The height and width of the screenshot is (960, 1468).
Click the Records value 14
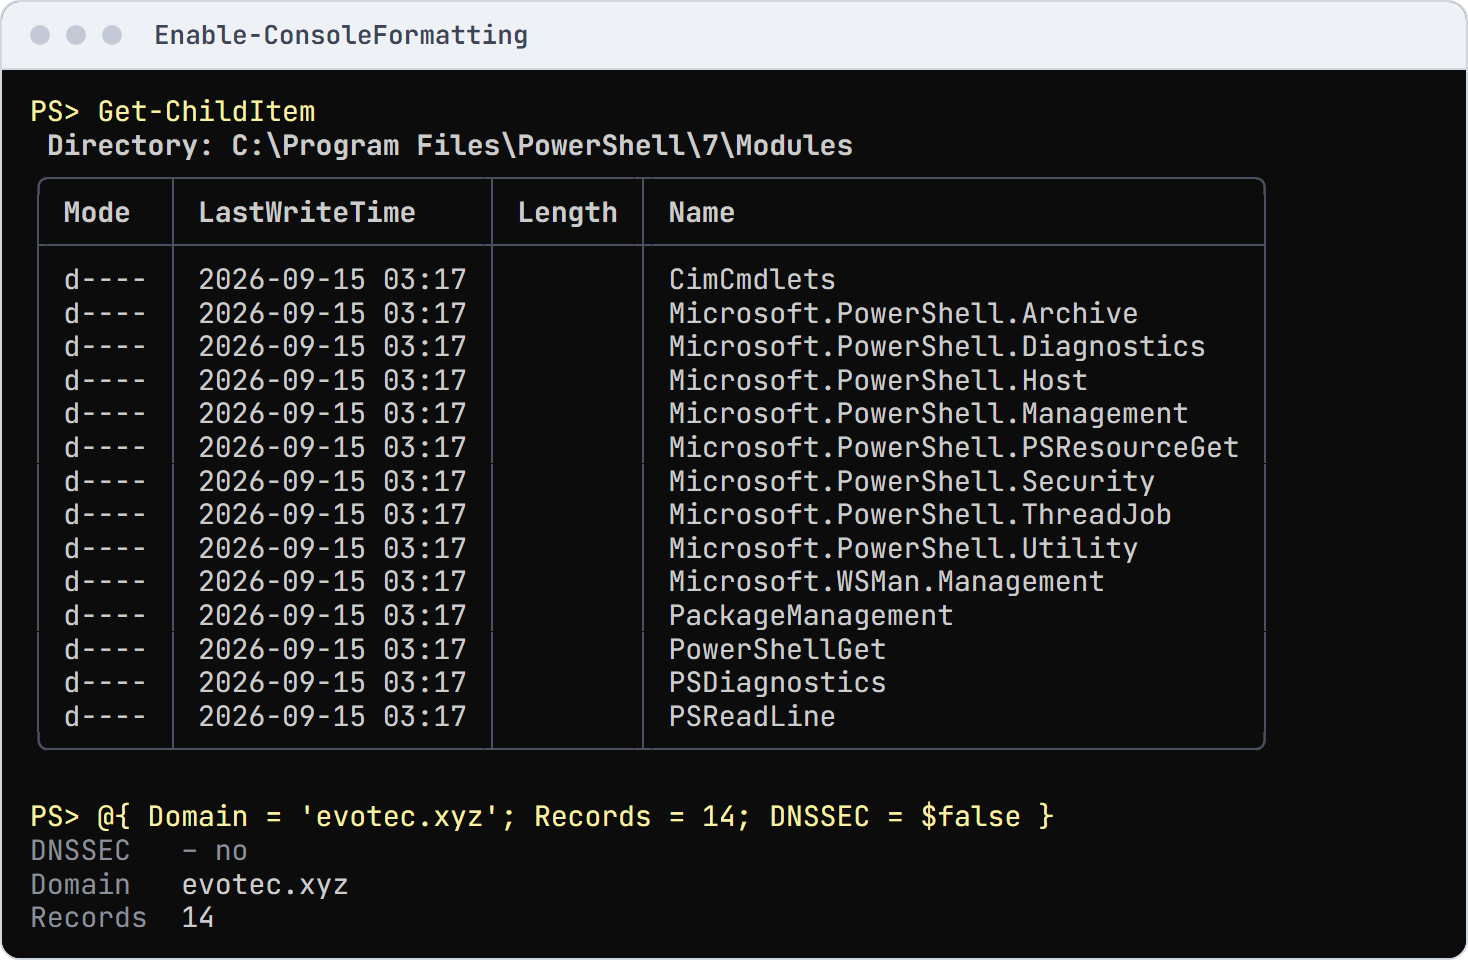198,918
